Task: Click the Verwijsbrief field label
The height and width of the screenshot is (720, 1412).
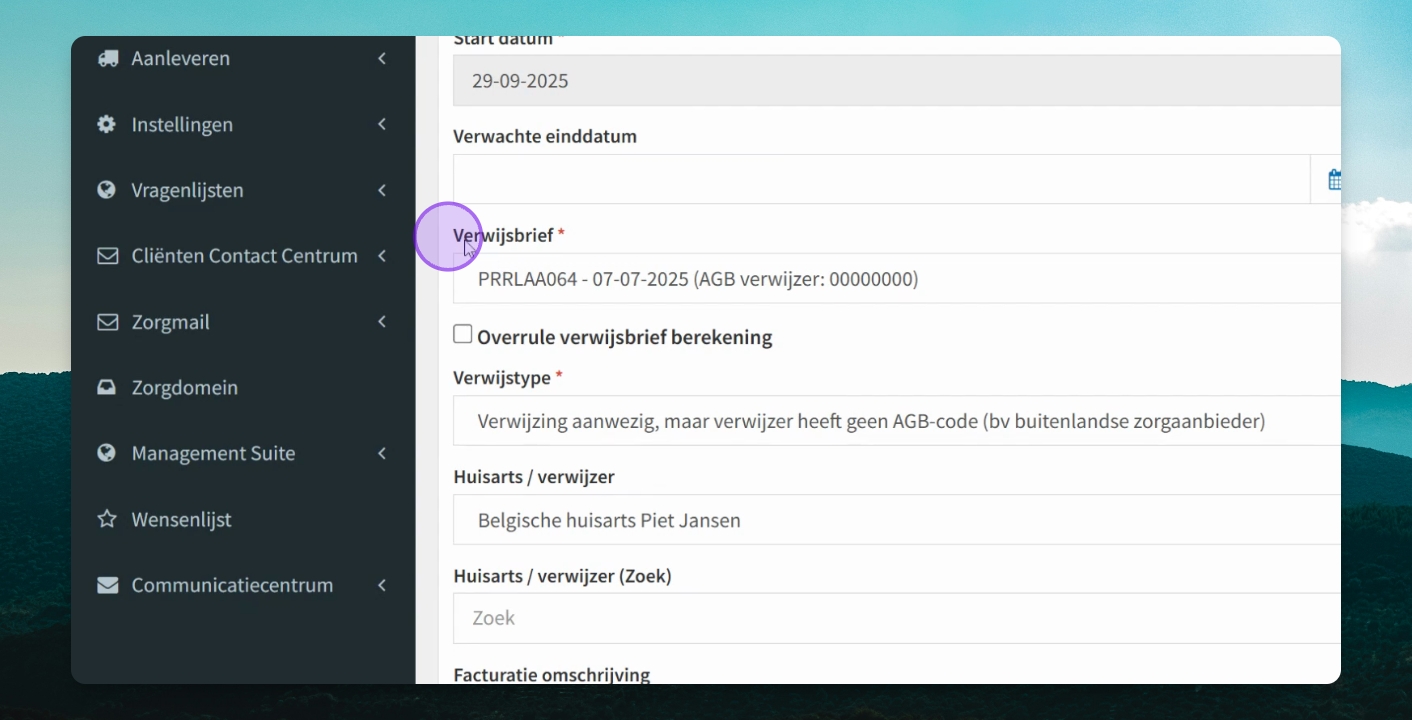Action: [503, 236]
